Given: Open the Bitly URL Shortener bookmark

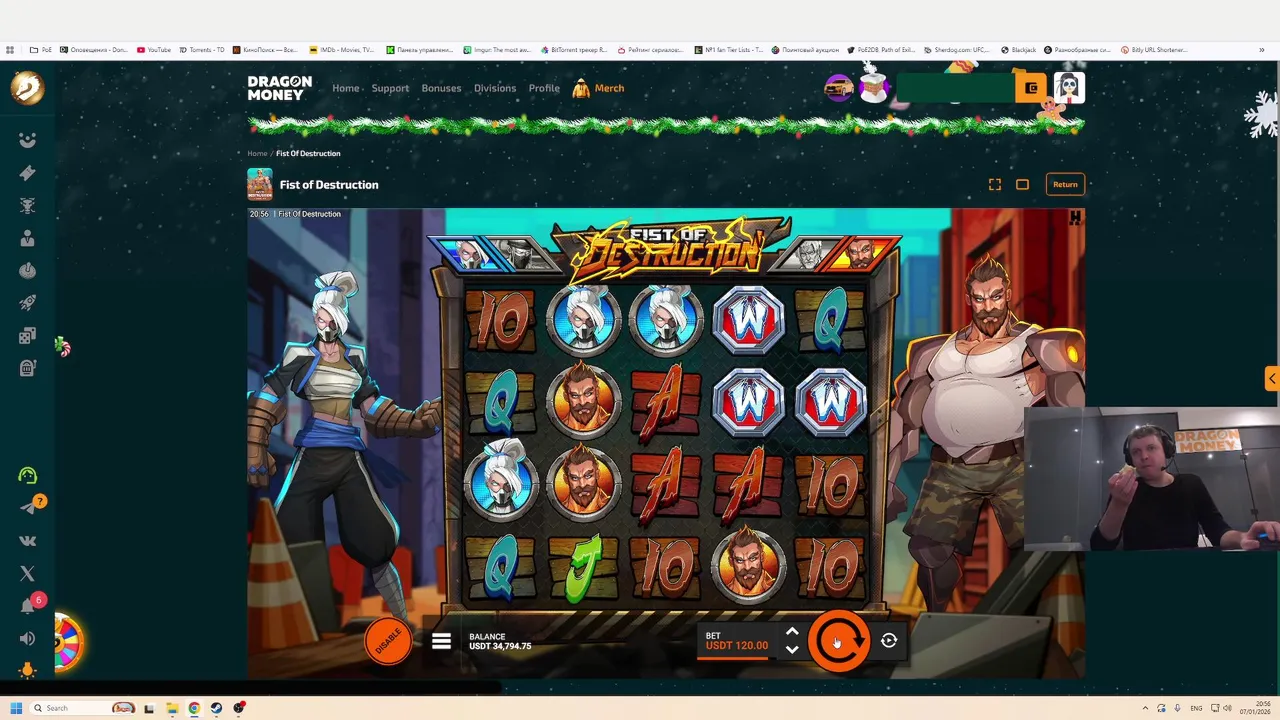Looking at the screenshot, I should pos(1154,49).
